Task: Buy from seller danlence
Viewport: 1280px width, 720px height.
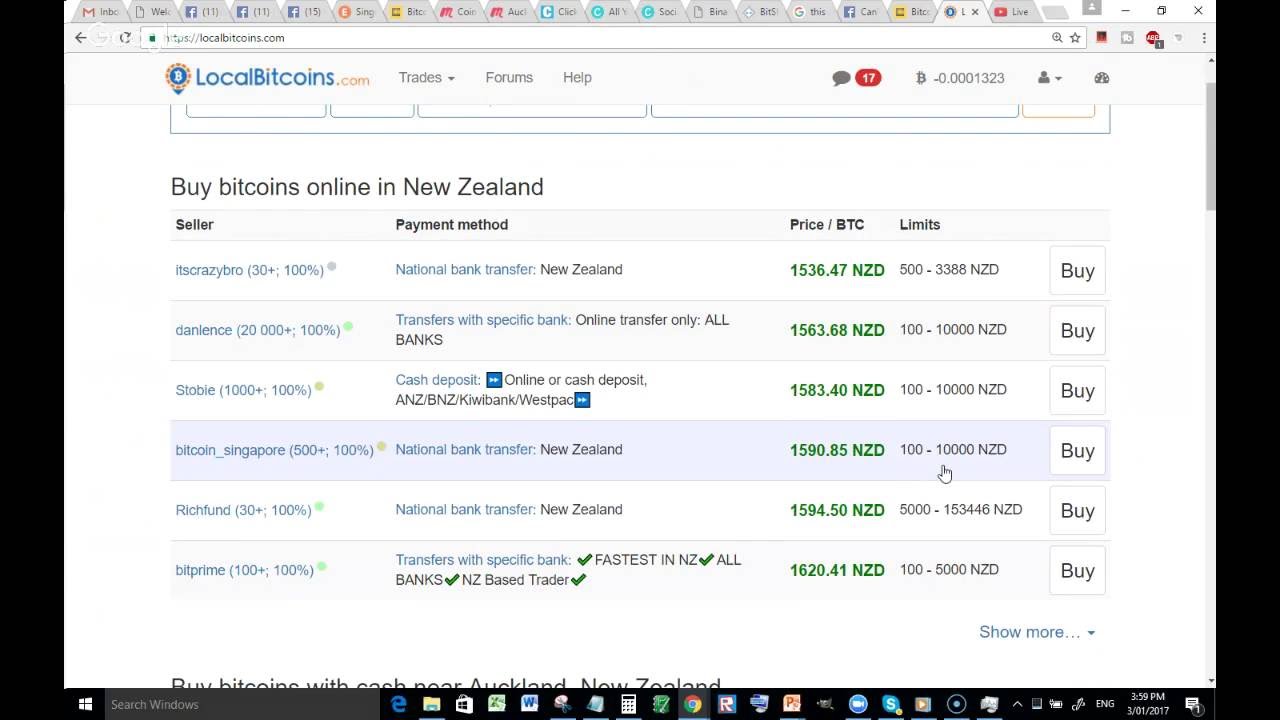Action: (x=1077, y=330)
